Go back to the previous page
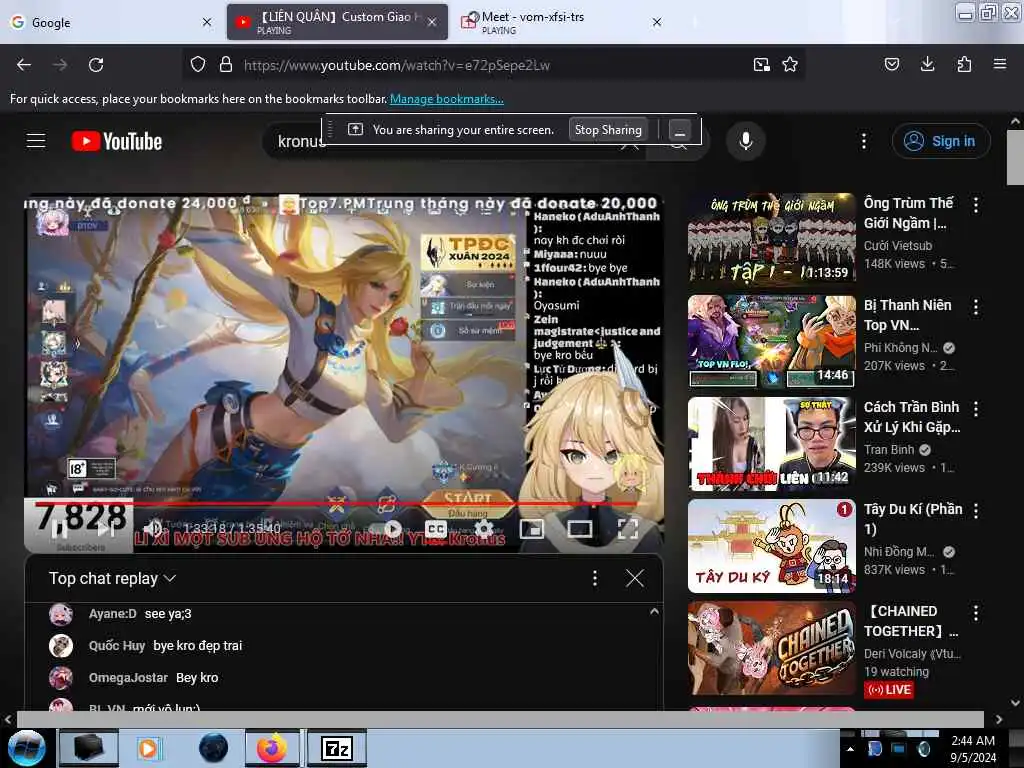Screen dimensions: 1024x768 [x=24, y=65]
